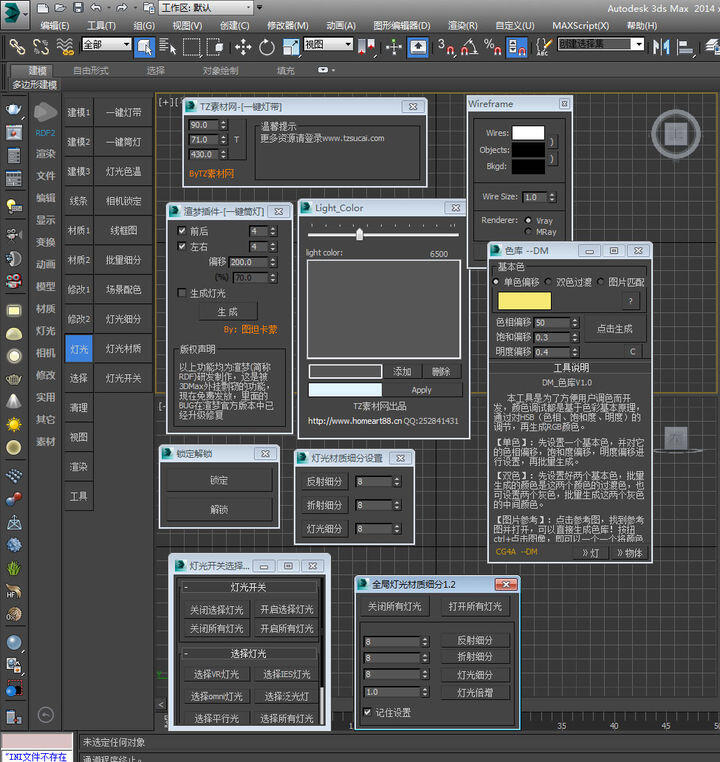This screenshot has height=762, width=720.
Task: Click the 关闭所有灯光 button in 全局灯光材质细分
Action: point(394,607)
